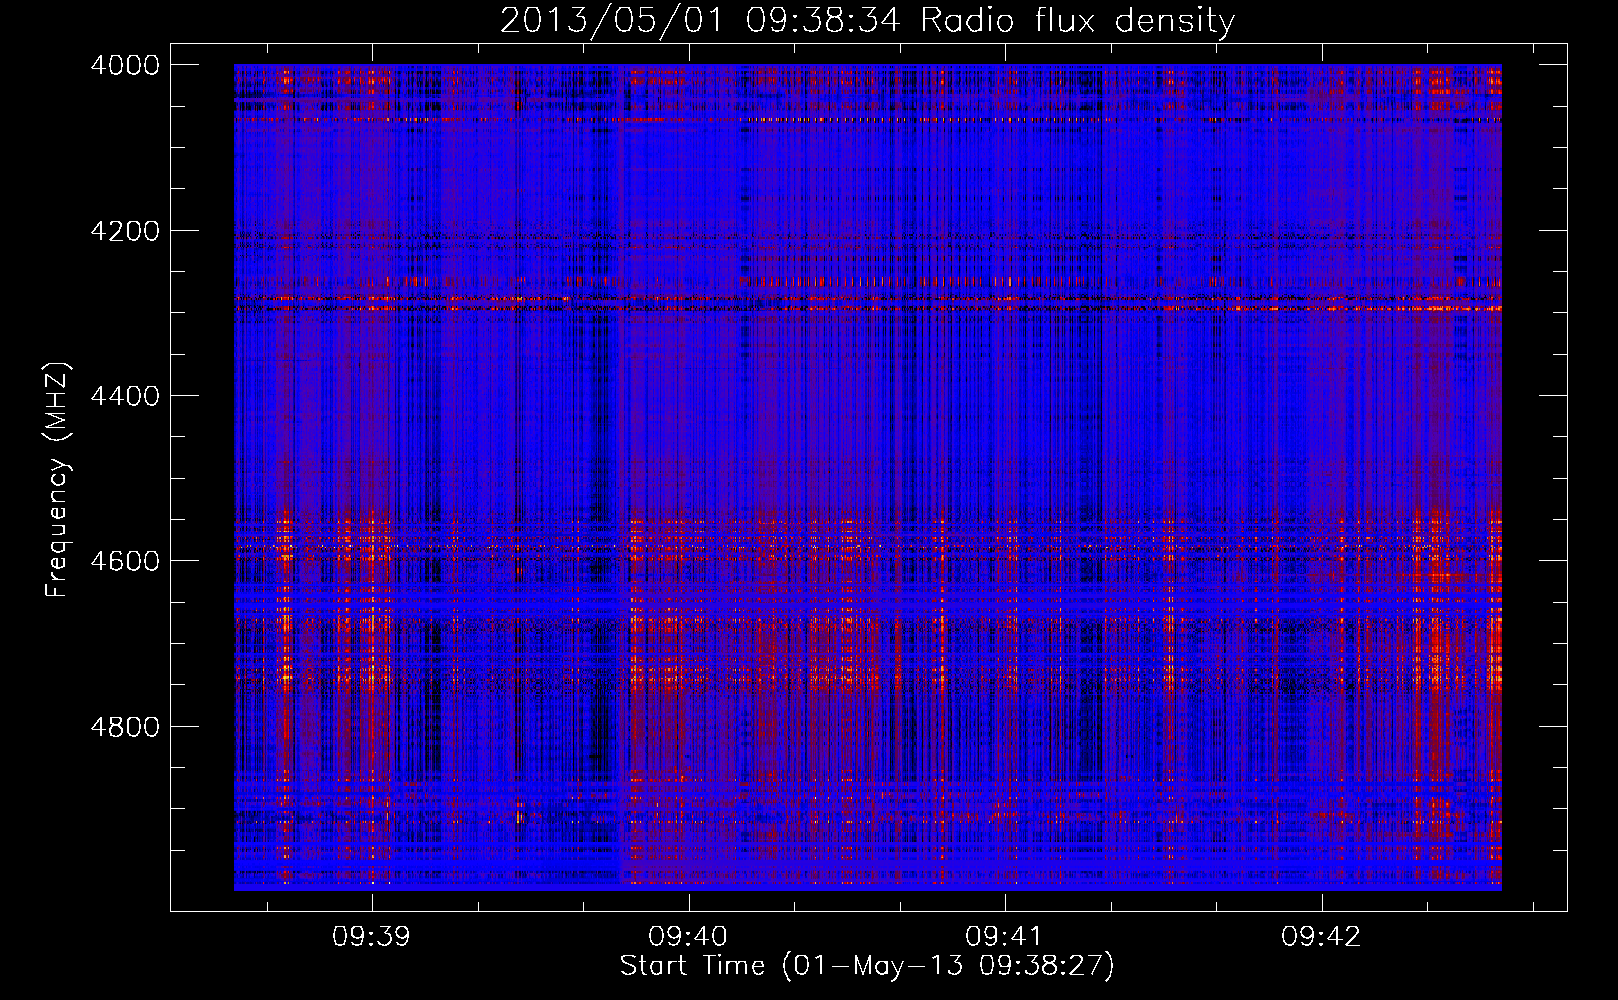Click the 4600 frequency axis label
This screenshot has height=1000, width=1618.
point(125,561)
